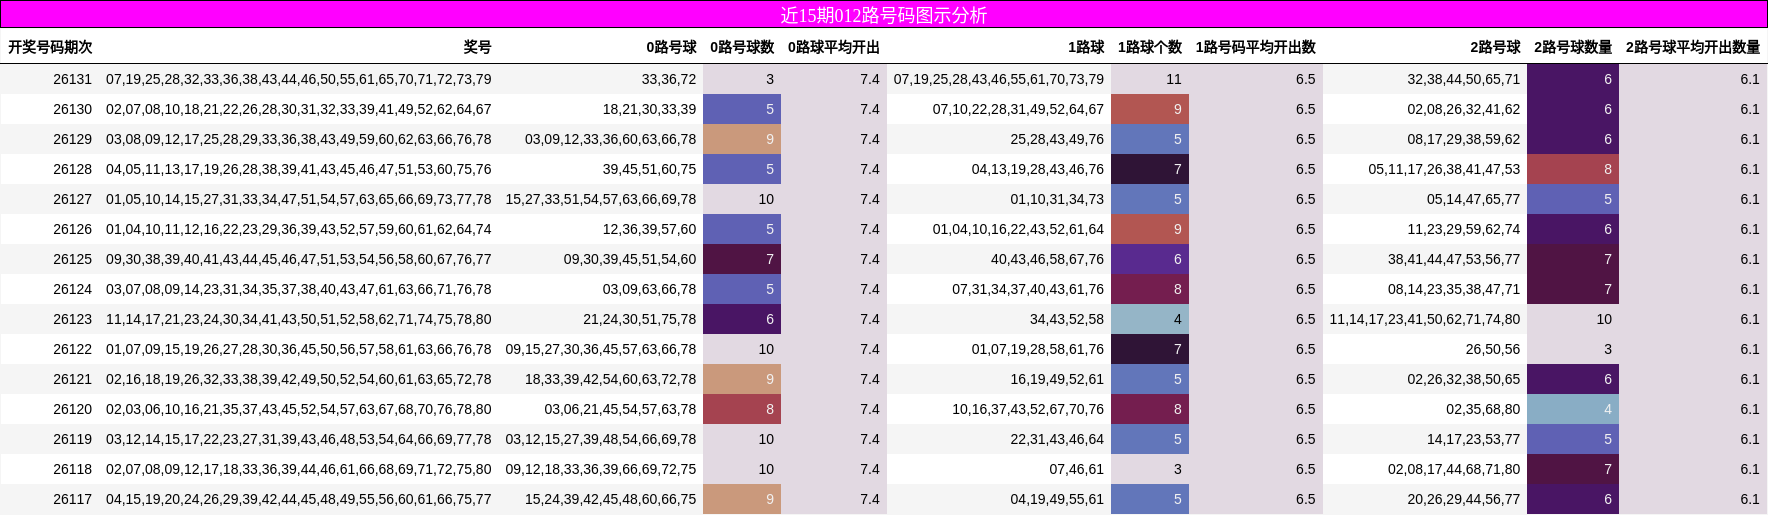Screen dimensions: 1768x515
Task: Click the 0路号球 cell 12,36,39,57,60
Action: tap(650, 229)
